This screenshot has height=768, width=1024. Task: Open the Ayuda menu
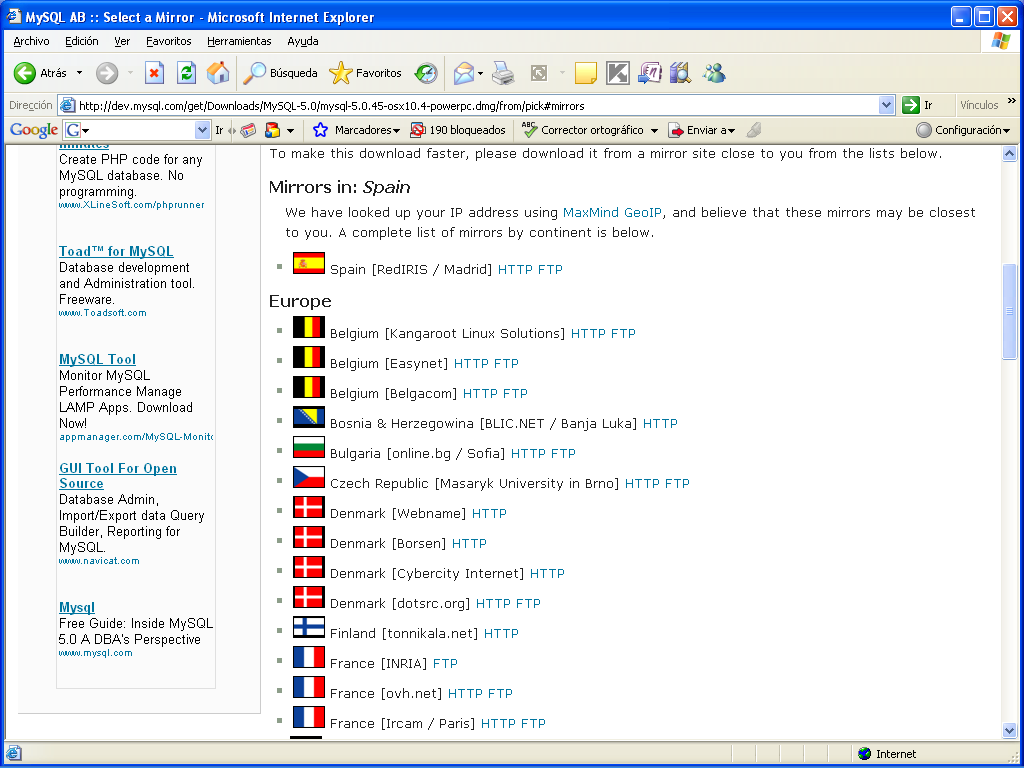click(303, 41)
